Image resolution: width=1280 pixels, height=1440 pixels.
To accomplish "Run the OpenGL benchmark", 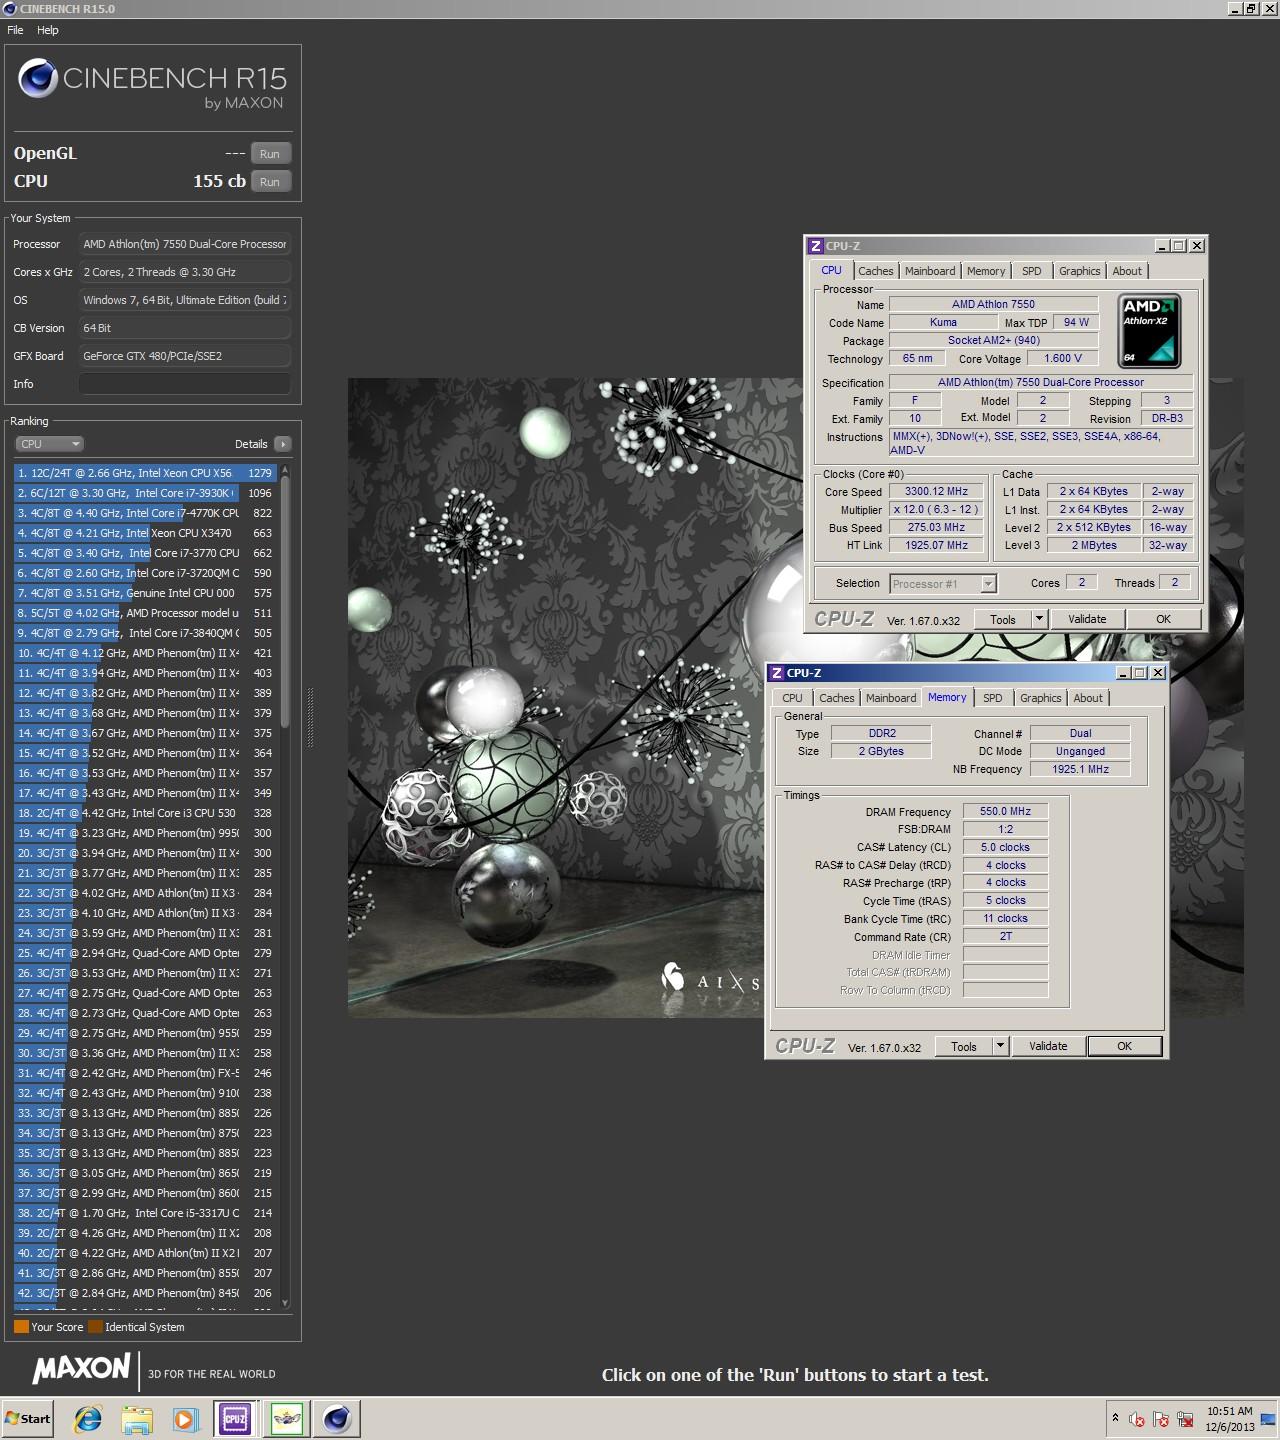I will pyautogui.click(x=270, y=154).
